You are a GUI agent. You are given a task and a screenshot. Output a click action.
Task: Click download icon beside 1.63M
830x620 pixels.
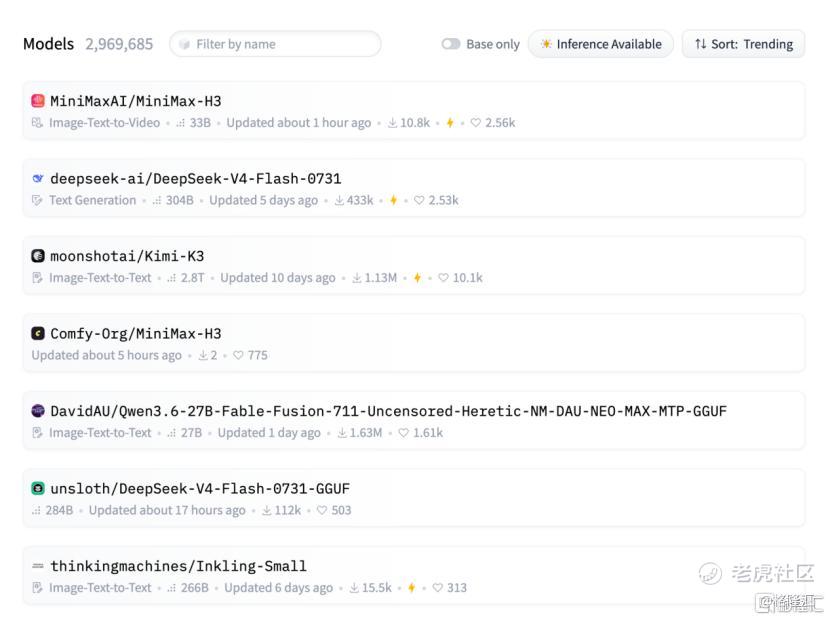[342, 433]
